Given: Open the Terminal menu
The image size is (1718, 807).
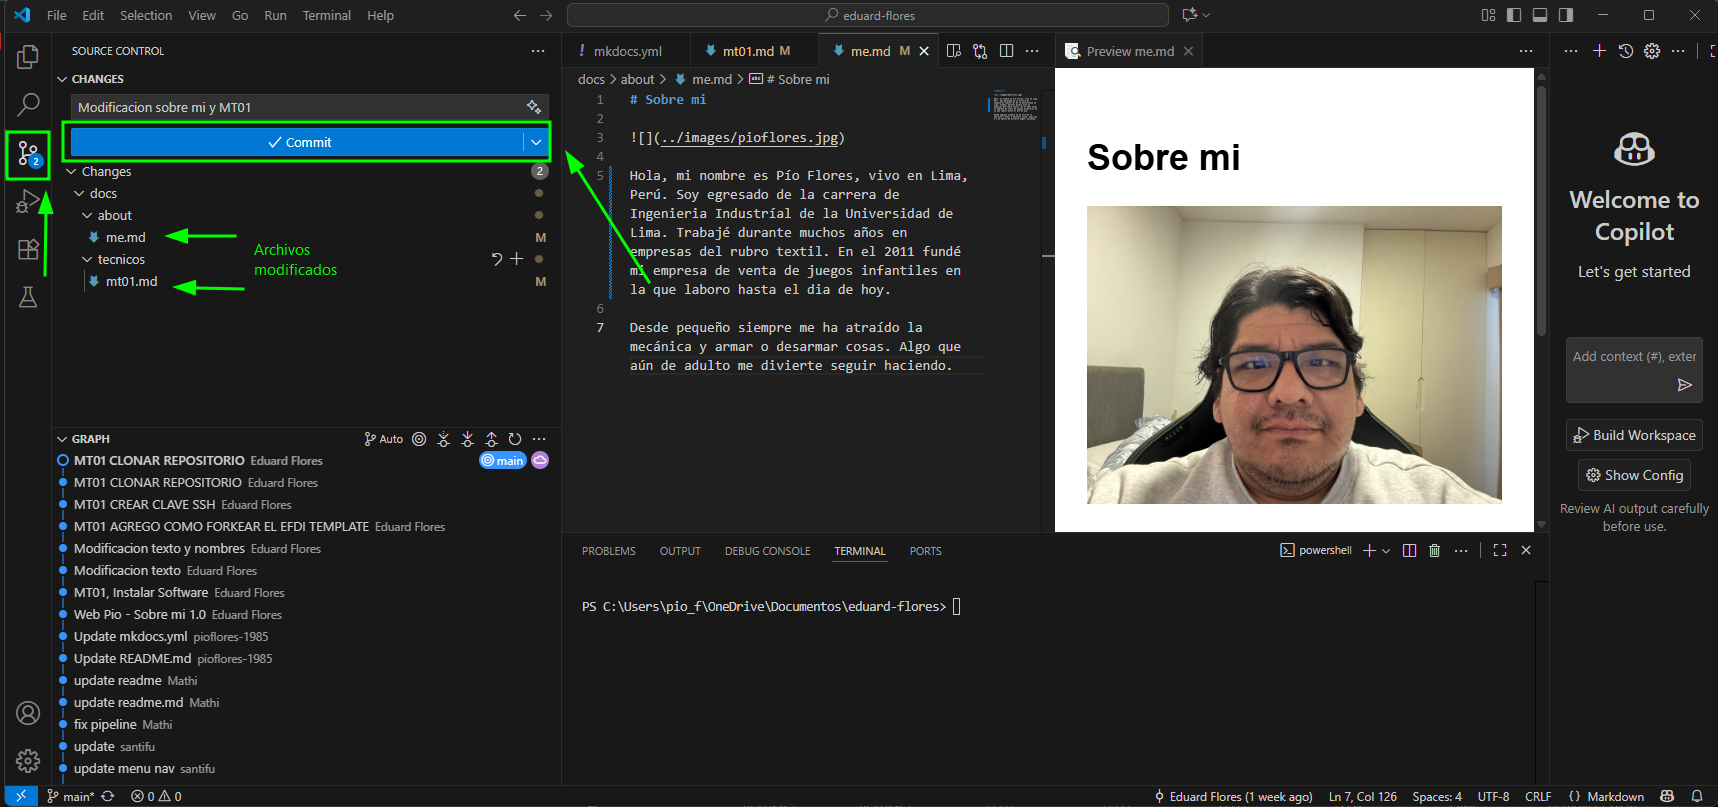Looking at the screenshot, I should pyautogui.click(x=326, y=15).
